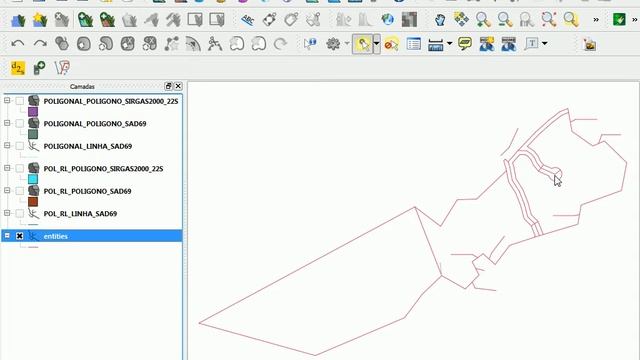This screenshot has width=640, height=360.
Task: Open the Text Annotation dropdown arrow
Action: (x=545, y=44)
